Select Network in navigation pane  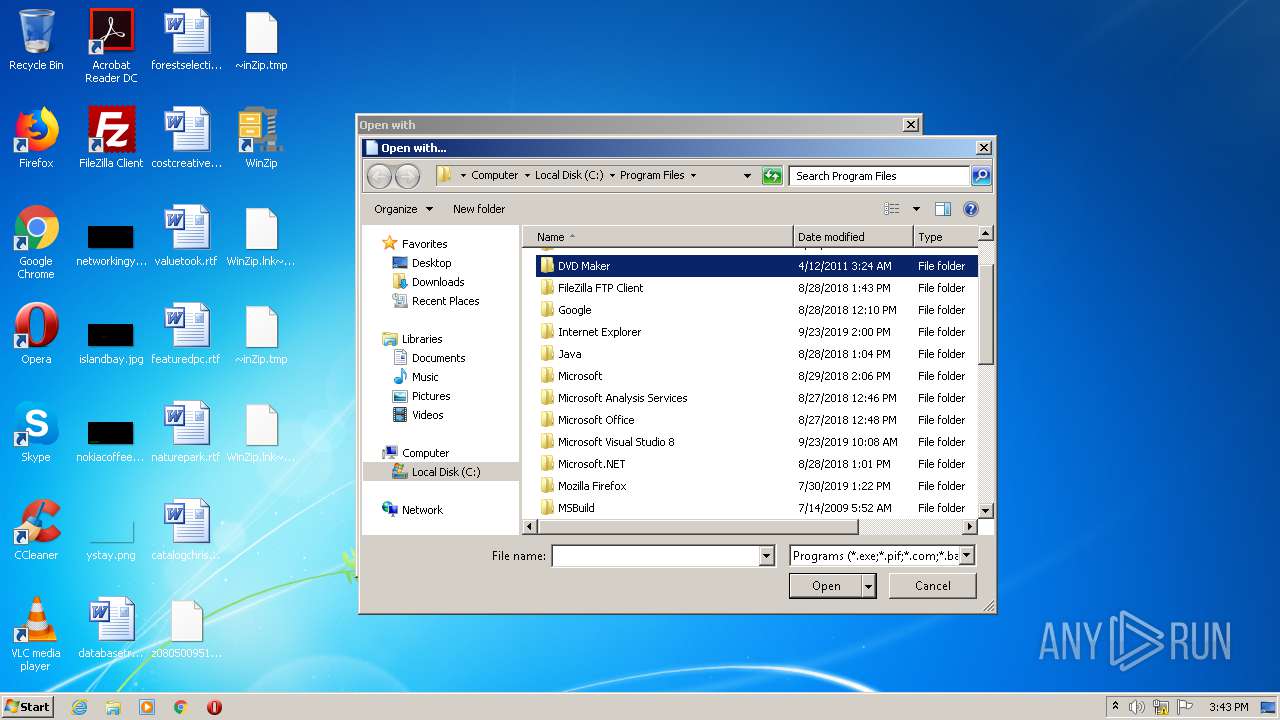pos(422,510)
